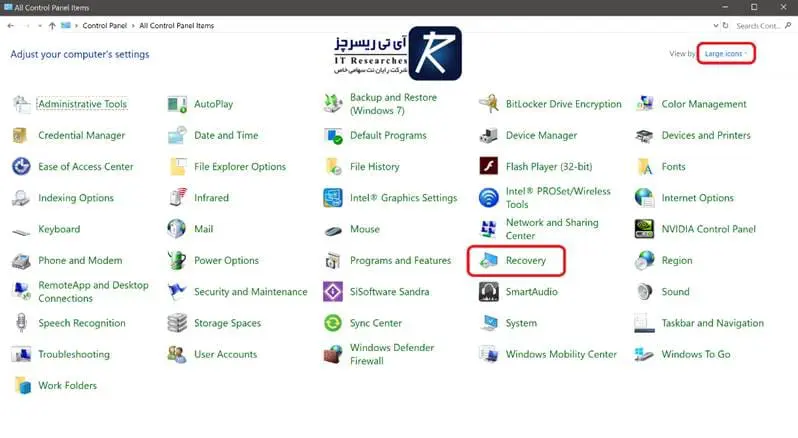Open the recent locations dropdown arrow
Image resolution: width=798 pixels, height=438 pixels.
click(38, 25)
